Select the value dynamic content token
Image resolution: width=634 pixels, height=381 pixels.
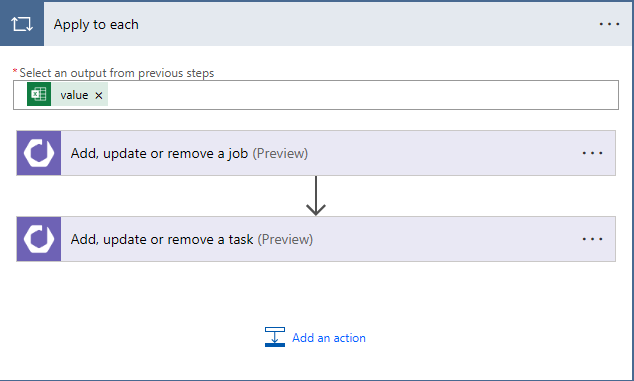(74, 95)
